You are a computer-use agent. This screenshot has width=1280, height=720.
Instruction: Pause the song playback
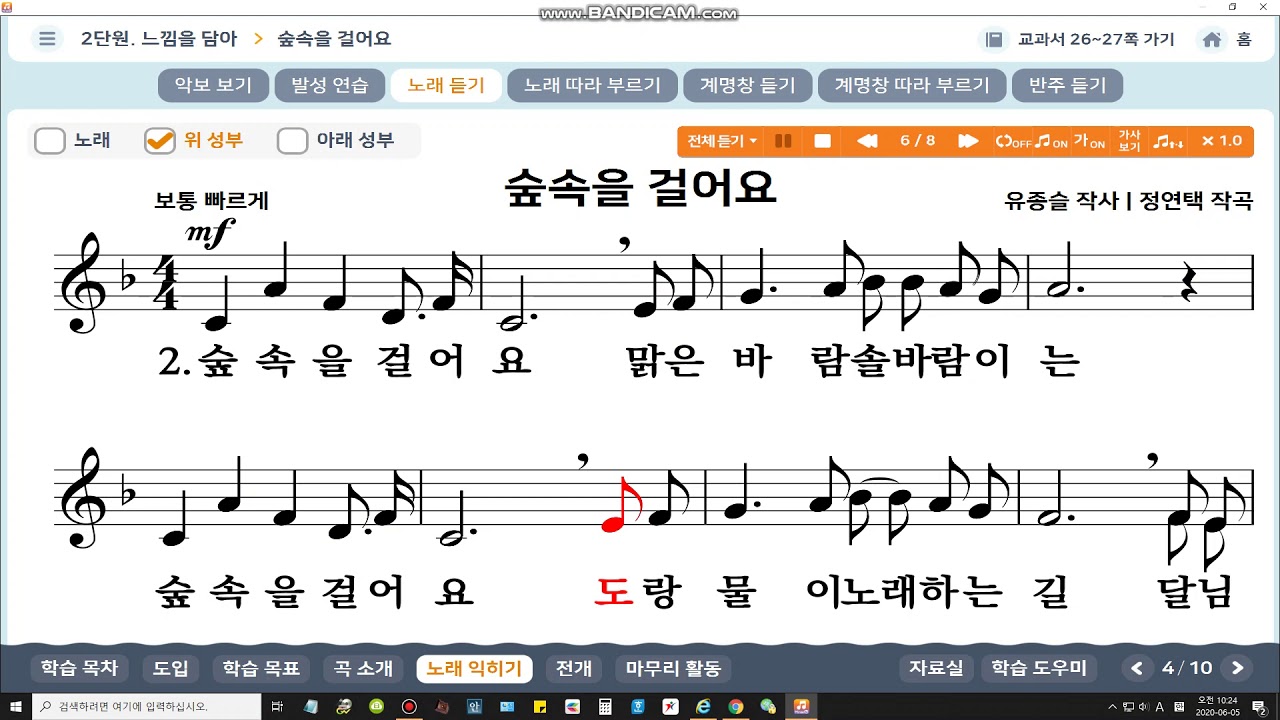point(783,141)
